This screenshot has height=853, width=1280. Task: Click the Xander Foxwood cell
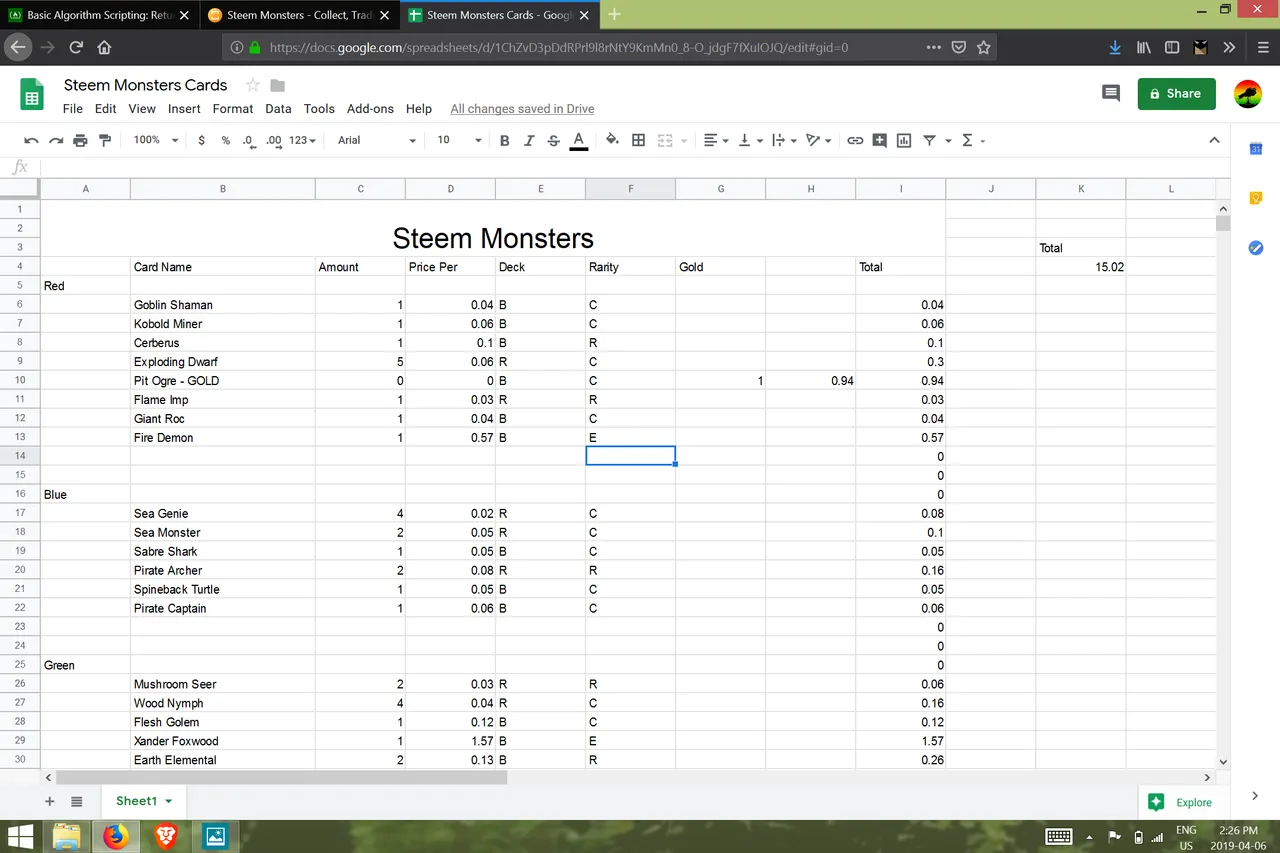tap(223, 741)
